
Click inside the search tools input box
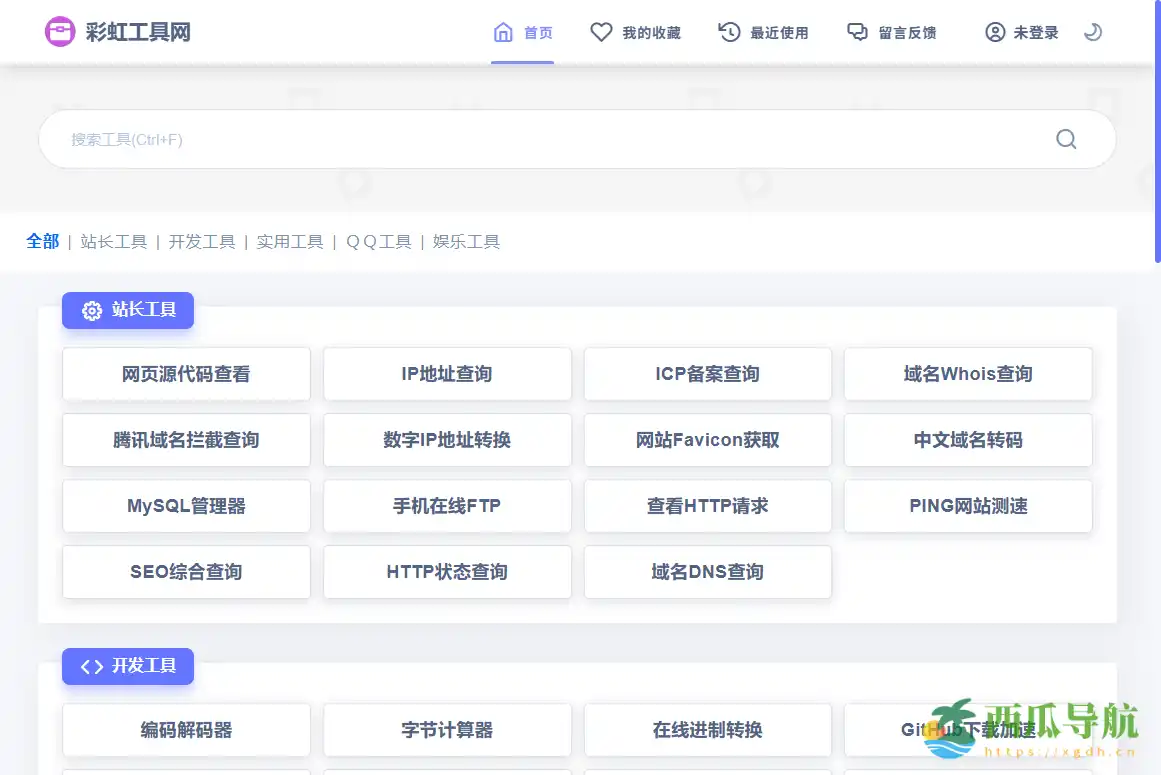(x=500, y=139)
